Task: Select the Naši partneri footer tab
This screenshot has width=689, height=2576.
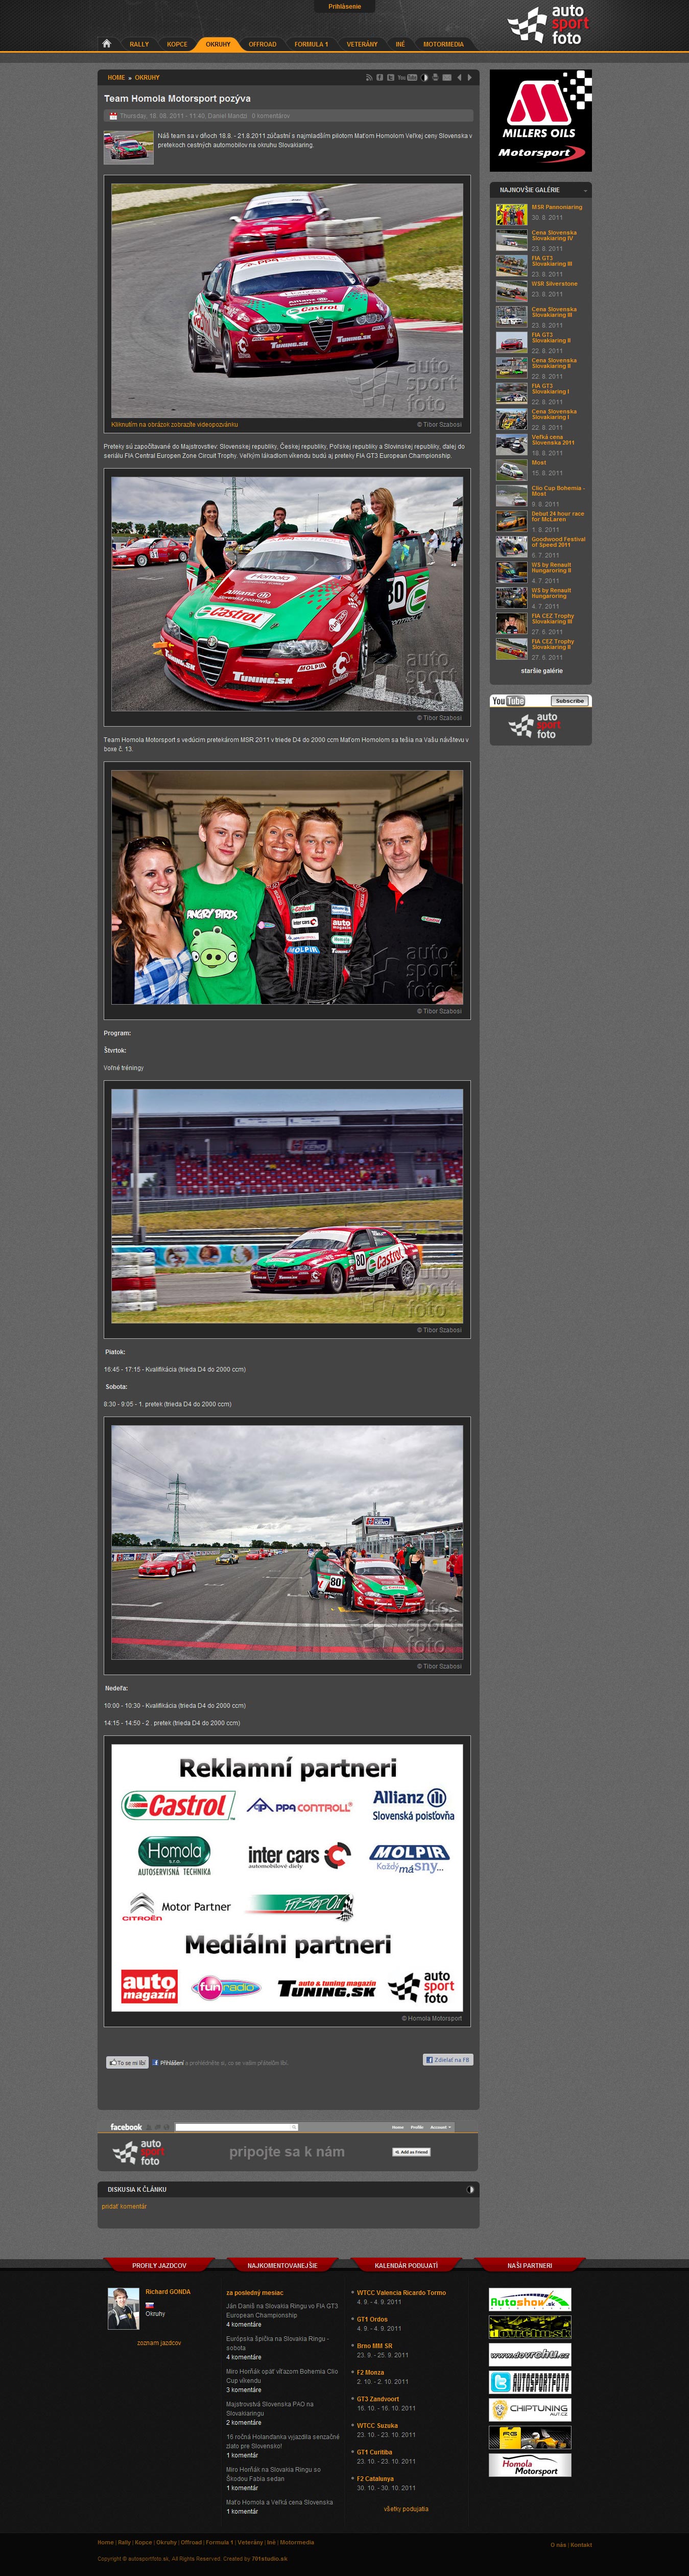Action: click(529, 2265)
